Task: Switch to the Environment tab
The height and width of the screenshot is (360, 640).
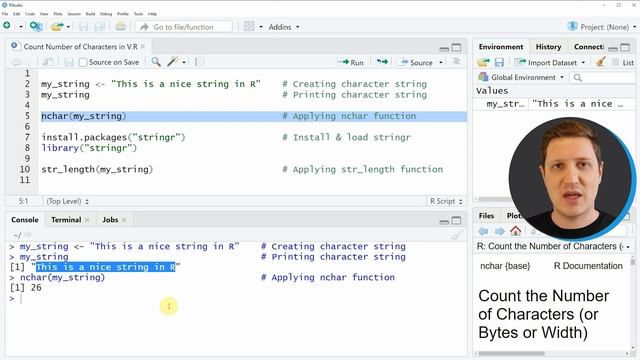Action: click(501, 47)
